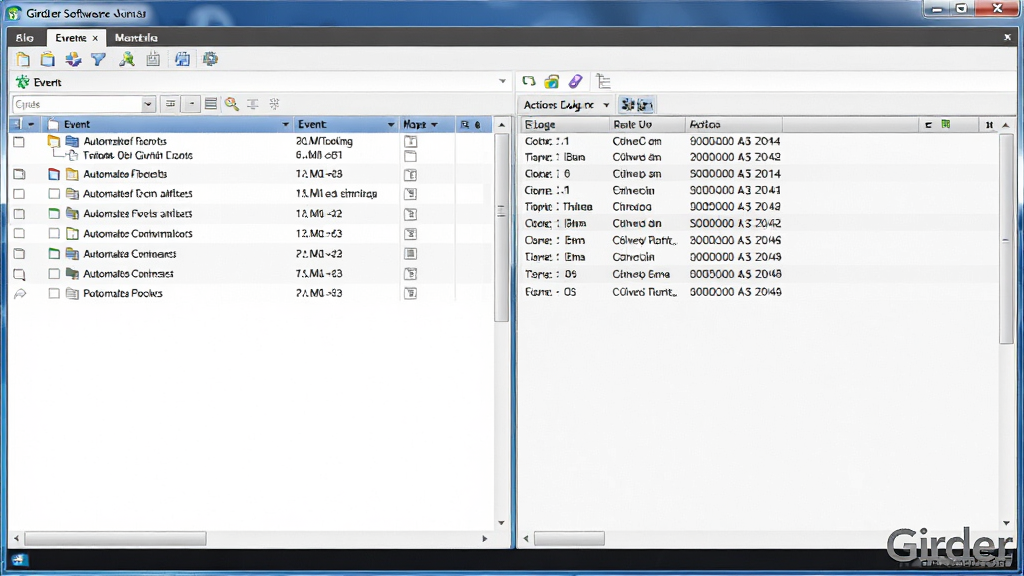
Task: Sort by the Eloge column header
Action: pyautogui.click(x=566, y=124)
